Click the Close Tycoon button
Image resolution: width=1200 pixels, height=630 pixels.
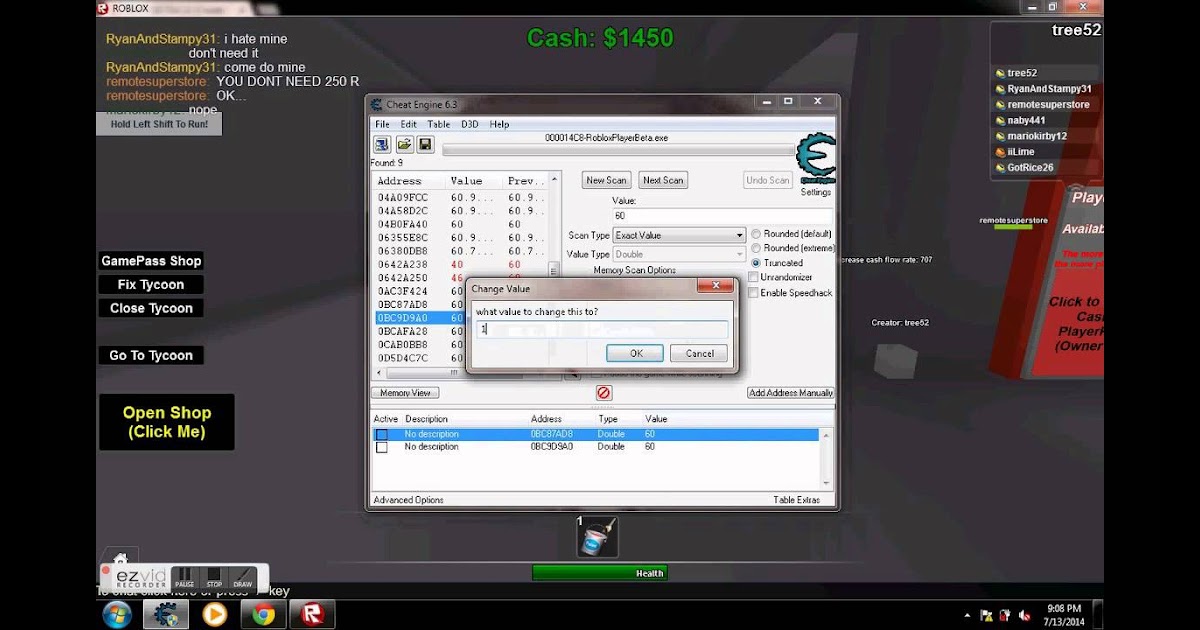click(151, 309)
